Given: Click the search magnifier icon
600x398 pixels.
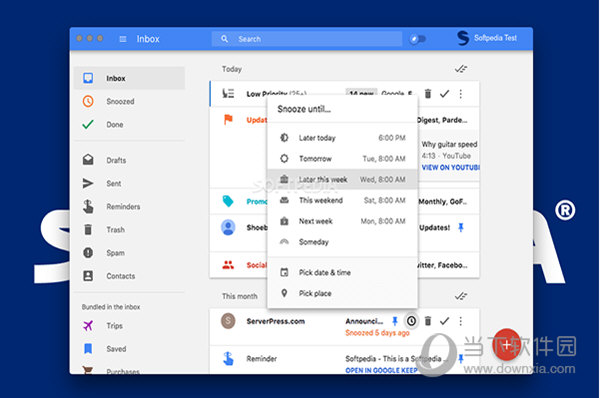Looking at the screenshot, I should coord(225,39).
